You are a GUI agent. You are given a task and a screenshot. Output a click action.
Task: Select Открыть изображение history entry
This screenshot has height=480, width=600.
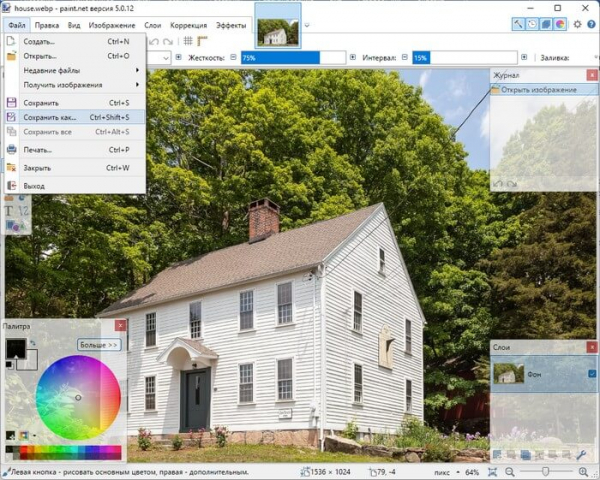tap(544, 90)
